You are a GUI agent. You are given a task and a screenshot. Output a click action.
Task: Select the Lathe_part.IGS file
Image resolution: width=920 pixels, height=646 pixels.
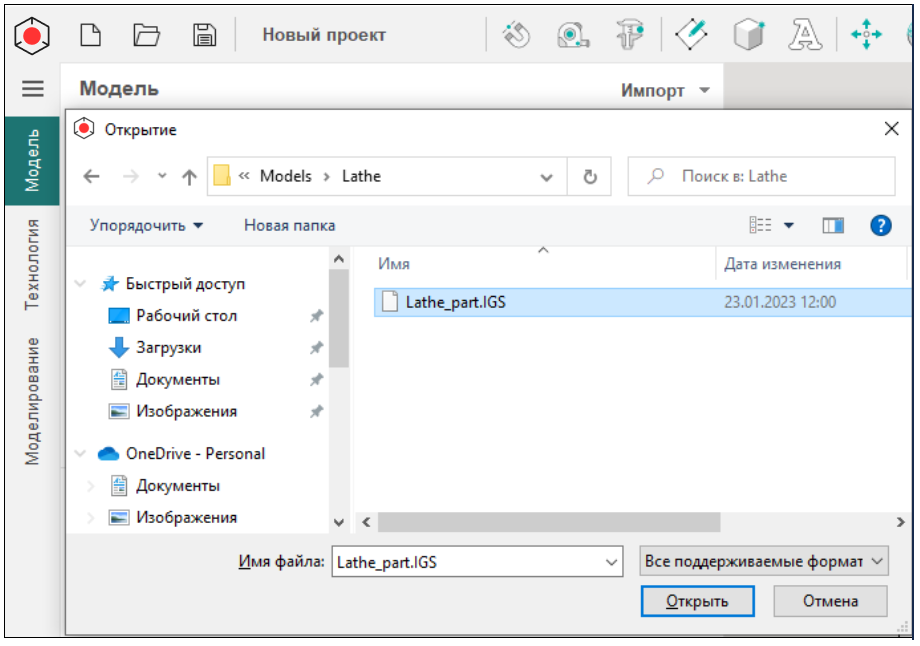tap(455, 302)
